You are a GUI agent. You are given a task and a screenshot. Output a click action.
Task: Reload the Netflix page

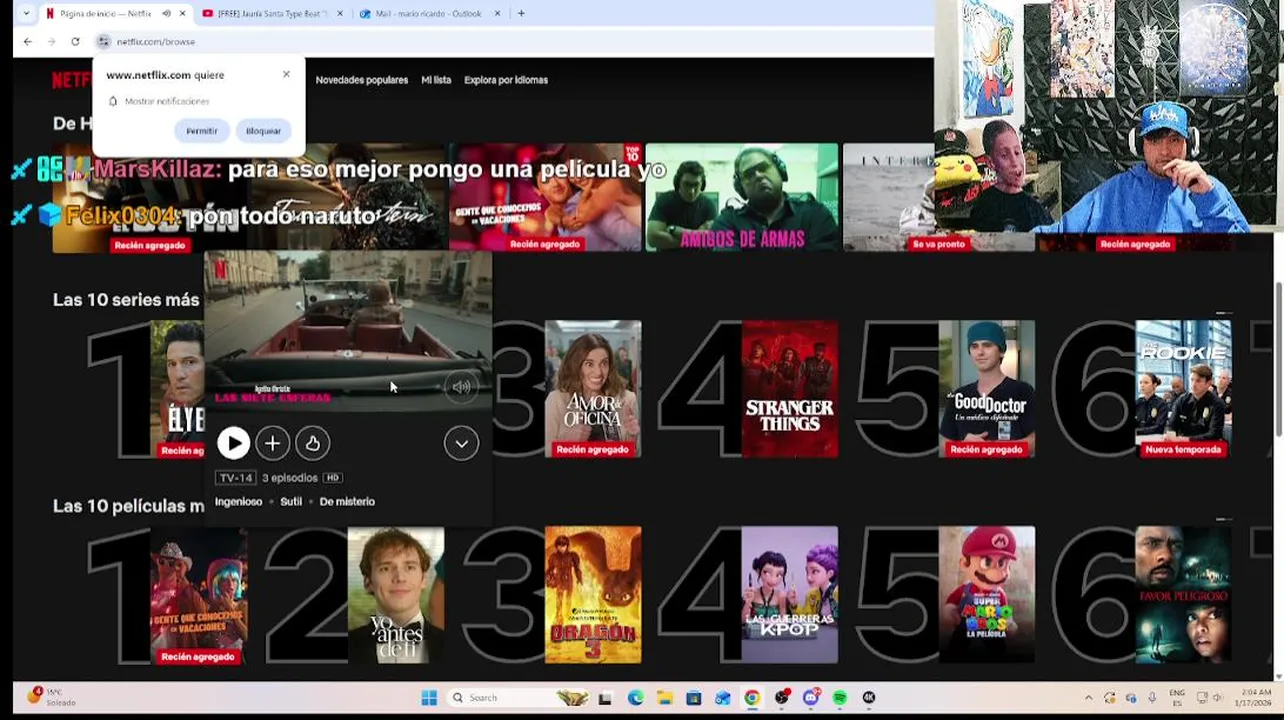75,41
